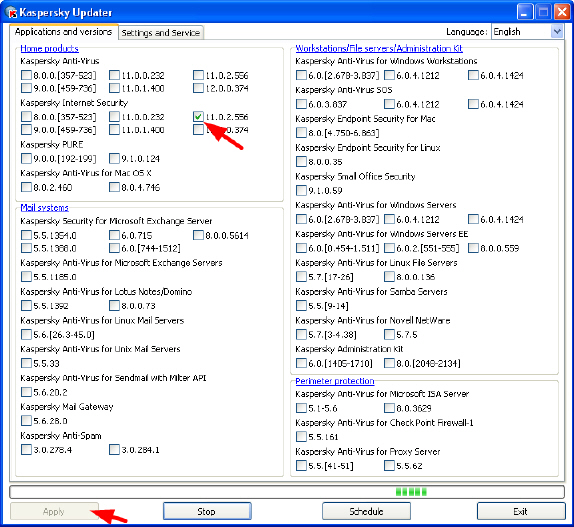Check Small Office Security 9.1.0.59
574x527 pixels.
click(x=301, y=190)
